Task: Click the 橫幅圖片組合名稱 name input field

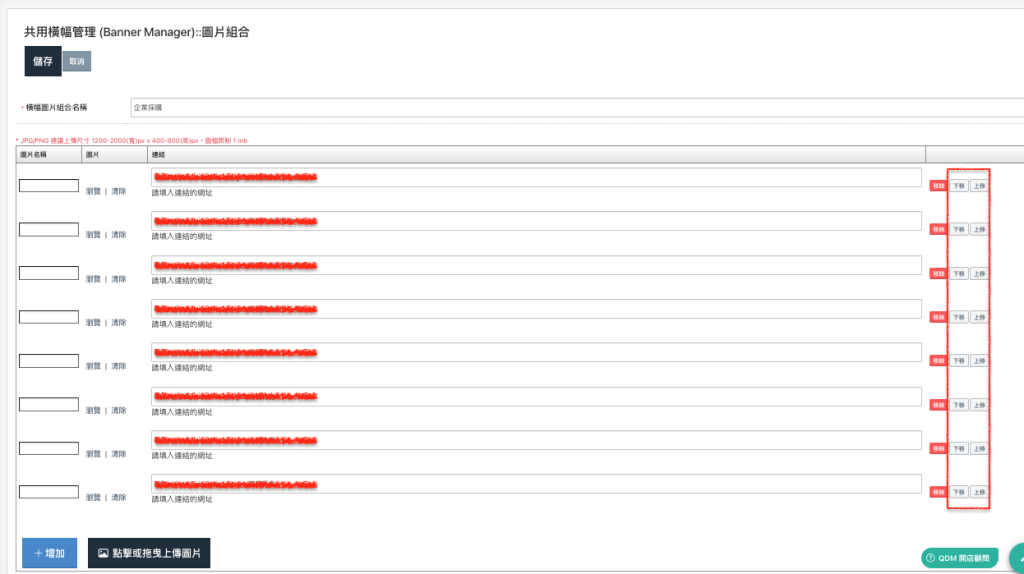Action: tap(576, 107)
